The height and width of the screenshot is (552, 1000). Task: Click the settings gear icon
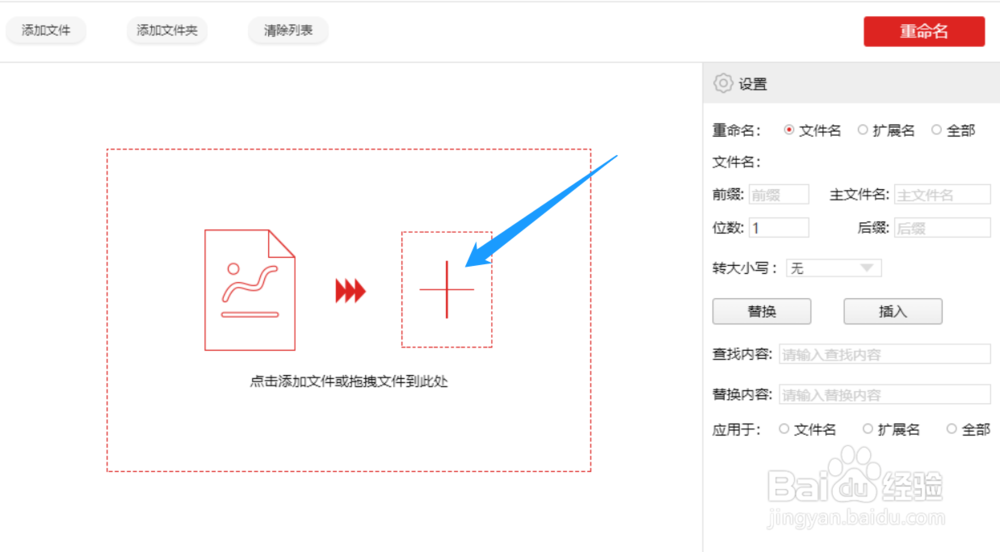click(x=723, y=84)
